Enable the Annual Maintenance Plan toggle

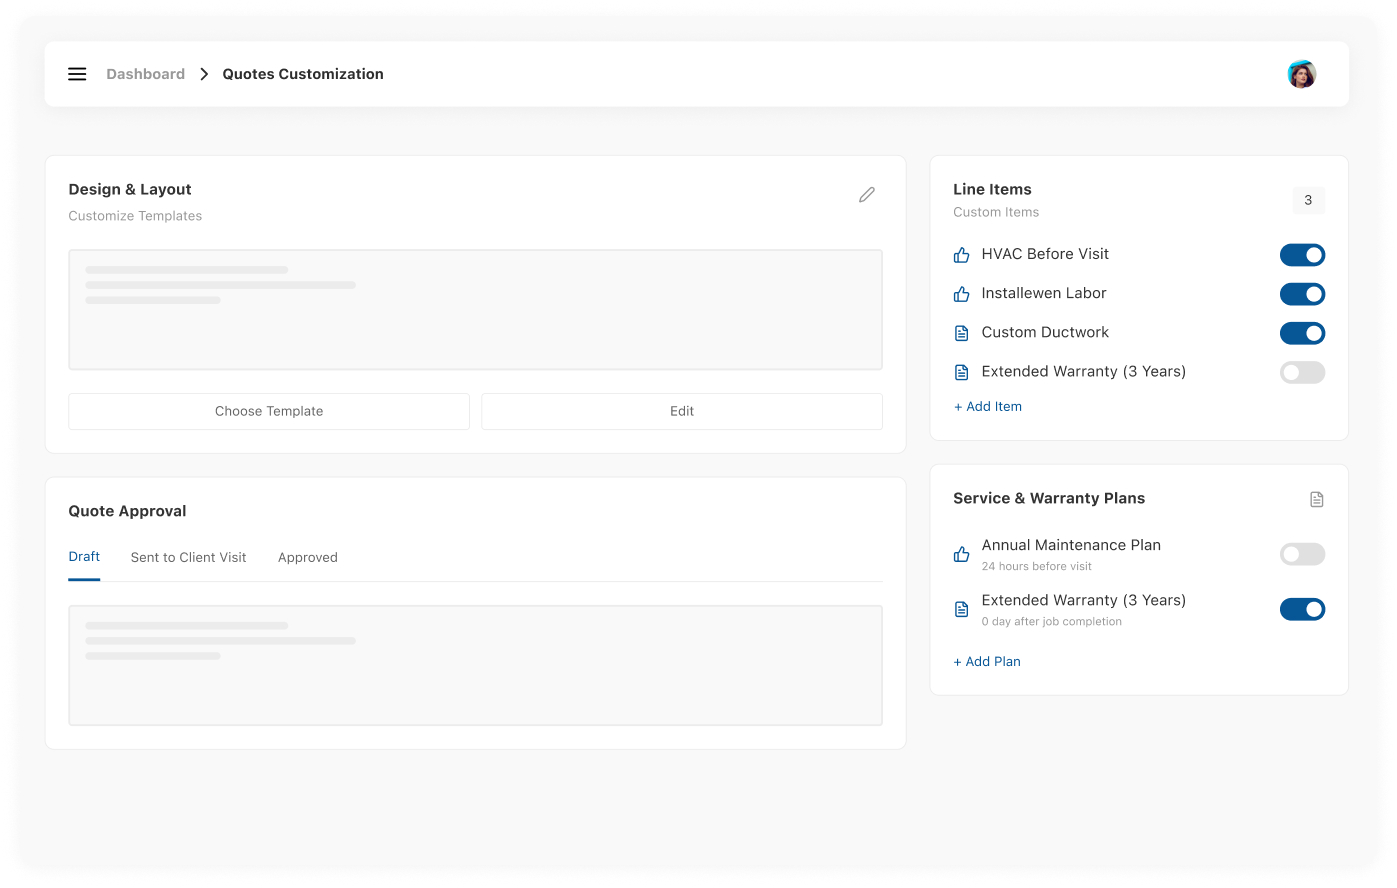pos(1302,554)
